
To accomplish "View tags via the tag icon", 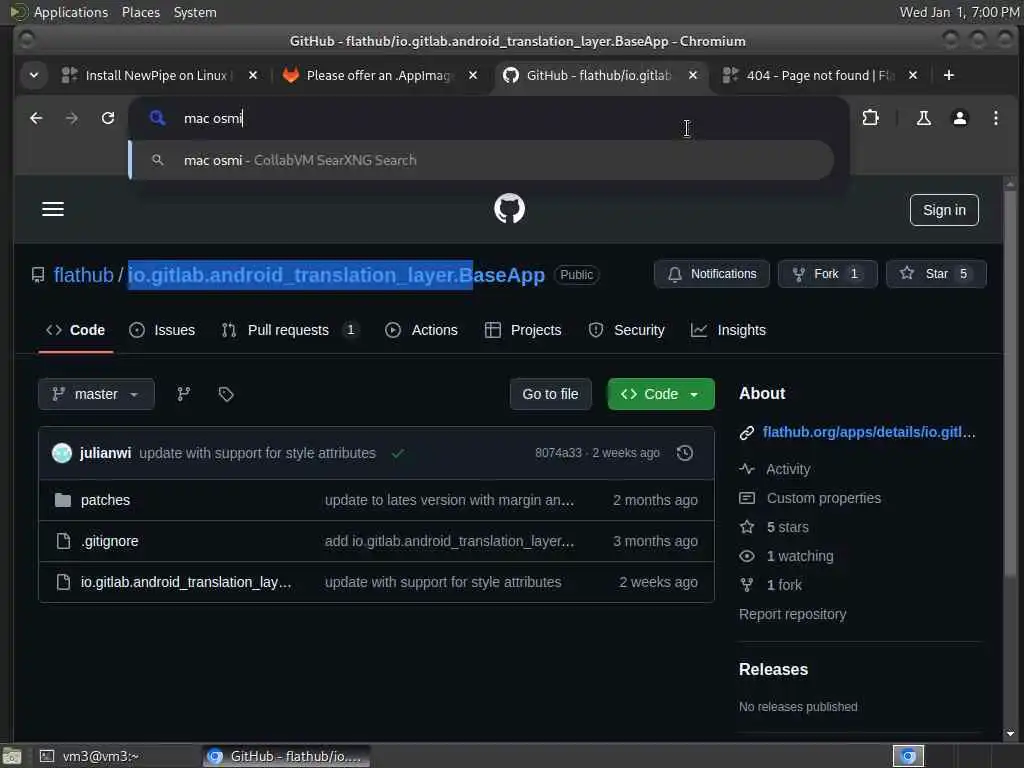I will (226, 394).
